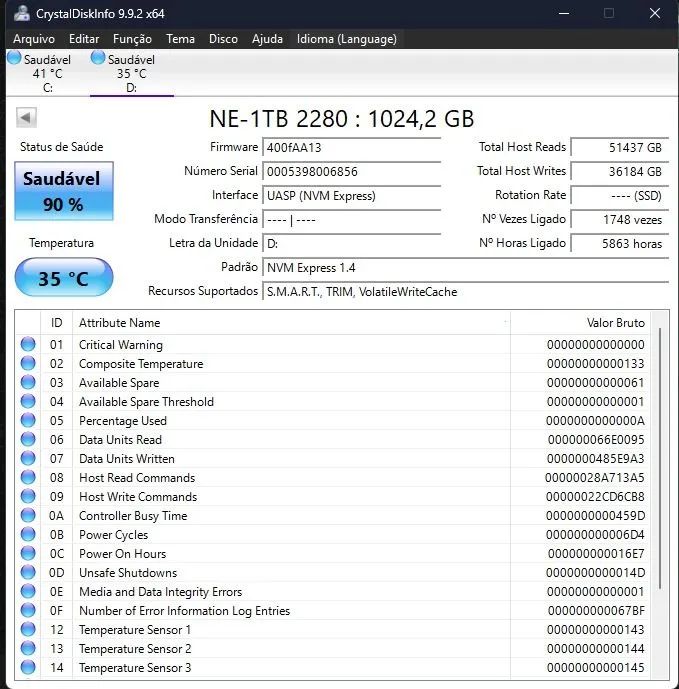Viewport: 679px width, 689px height.
Task: Click status icon for Data Units Written row
Action: coord(28,458)
